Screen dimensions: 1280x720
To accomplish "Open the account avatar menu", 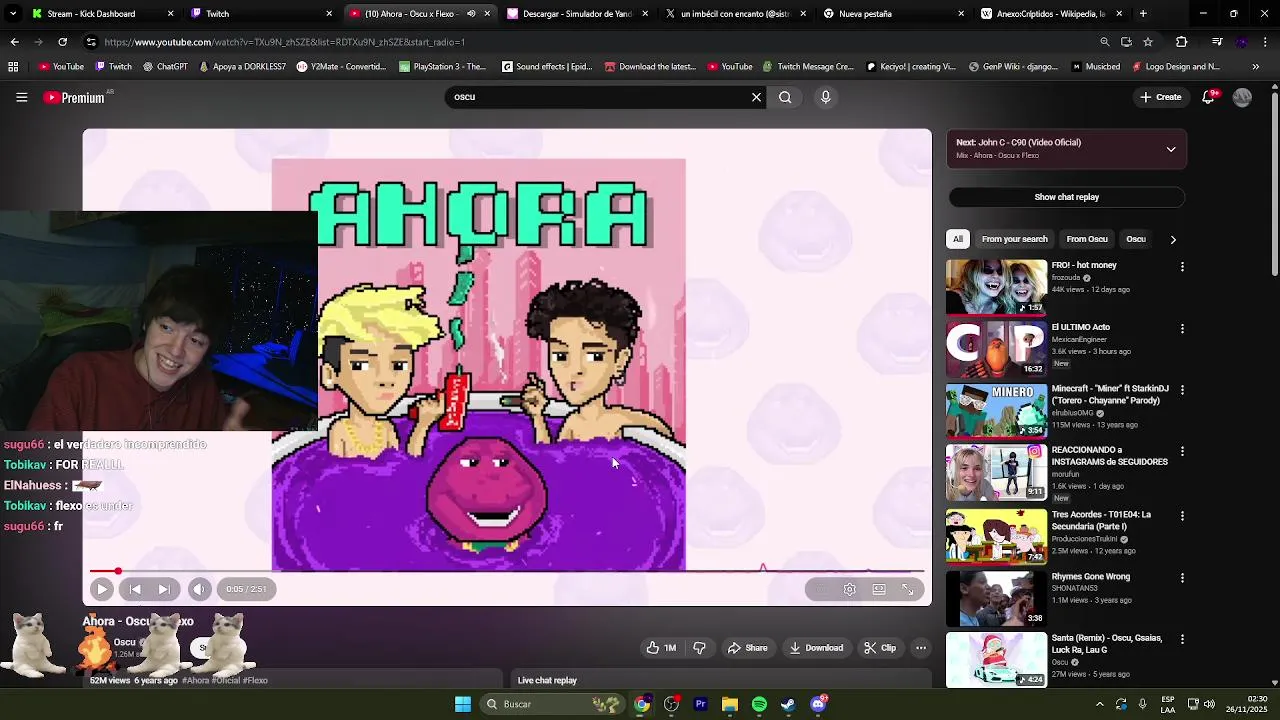I will click(1242, 97).
